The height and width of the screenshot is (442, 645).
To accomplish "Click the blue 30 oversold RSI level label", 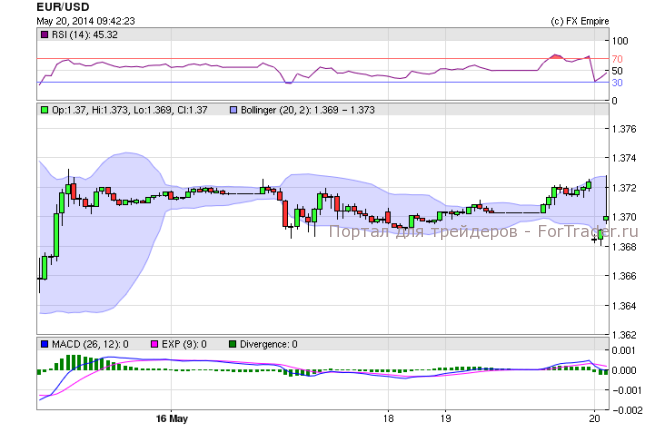I will click(x=617, y=83).
